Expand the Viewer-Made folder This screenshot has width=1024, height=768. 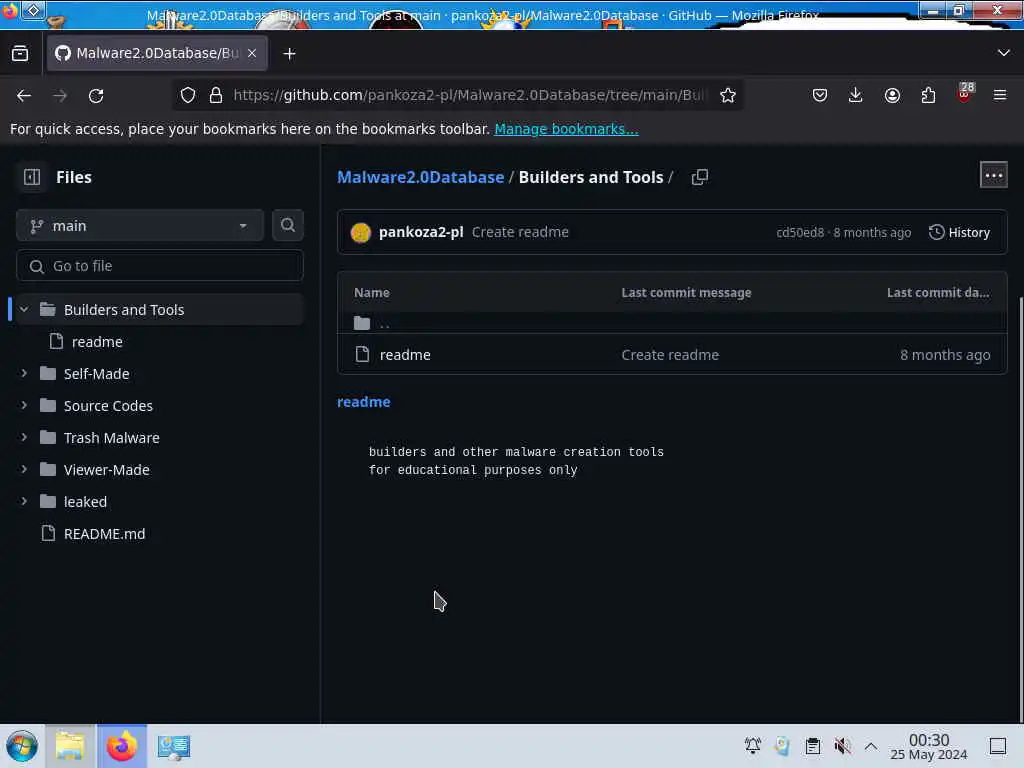tap(24, 470)
